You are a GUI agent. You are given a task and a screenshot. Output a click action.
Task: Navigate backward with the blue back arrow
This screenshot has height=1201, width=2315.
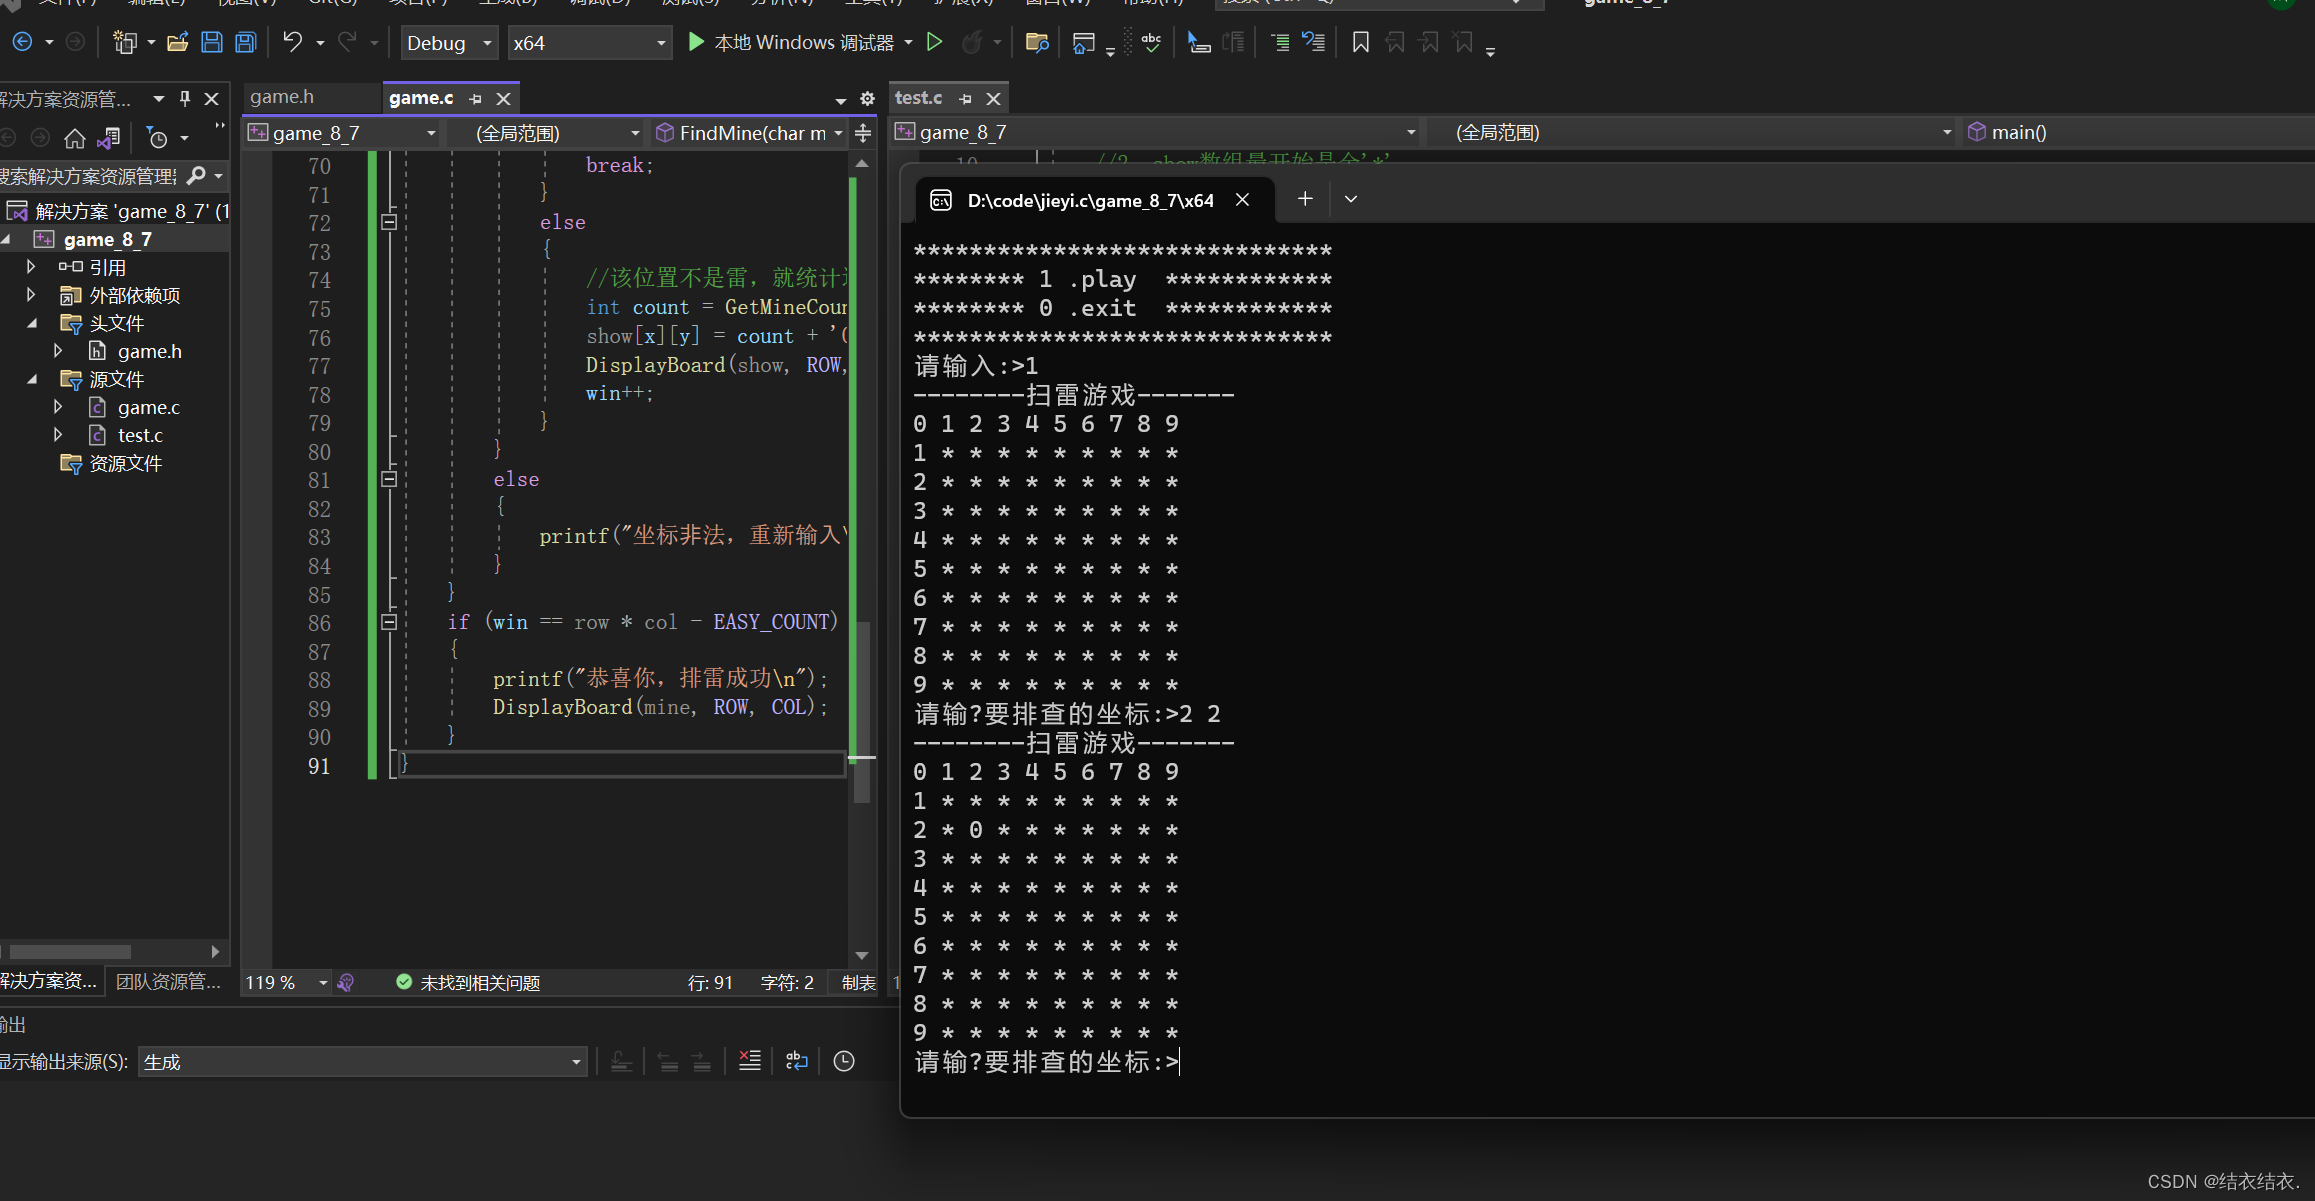tap(22, 42)
